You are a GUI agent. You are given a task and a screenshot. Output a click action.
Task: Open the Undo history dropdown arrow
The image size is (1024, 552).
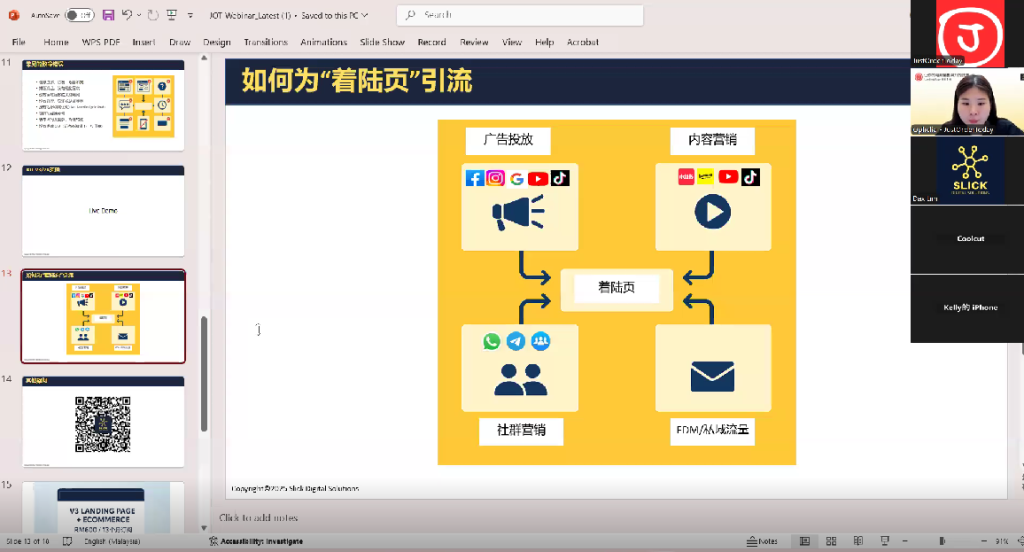138,15
